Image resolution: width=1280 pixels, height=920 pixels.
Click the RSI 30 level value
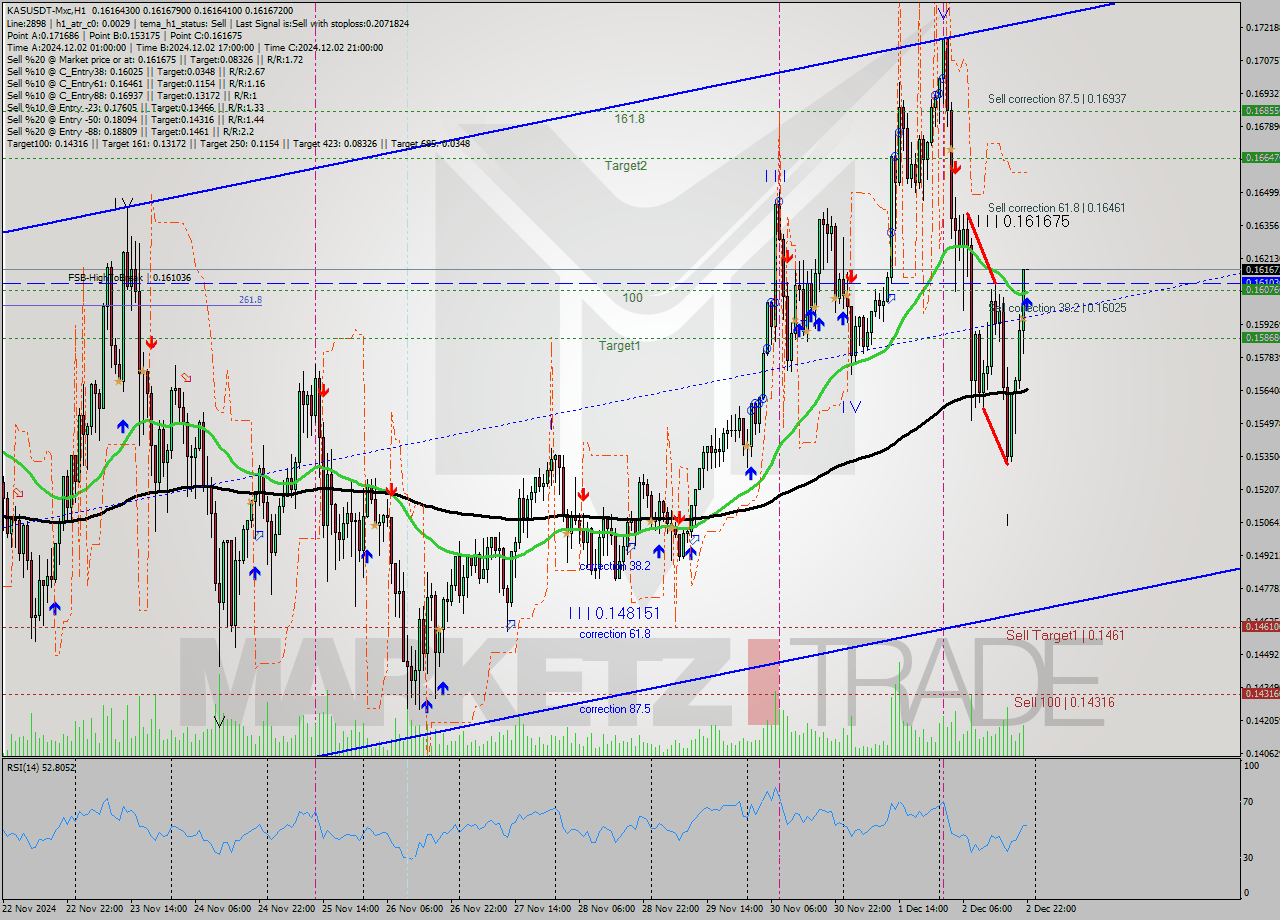pyautogui.click(x=1250, y=857)
